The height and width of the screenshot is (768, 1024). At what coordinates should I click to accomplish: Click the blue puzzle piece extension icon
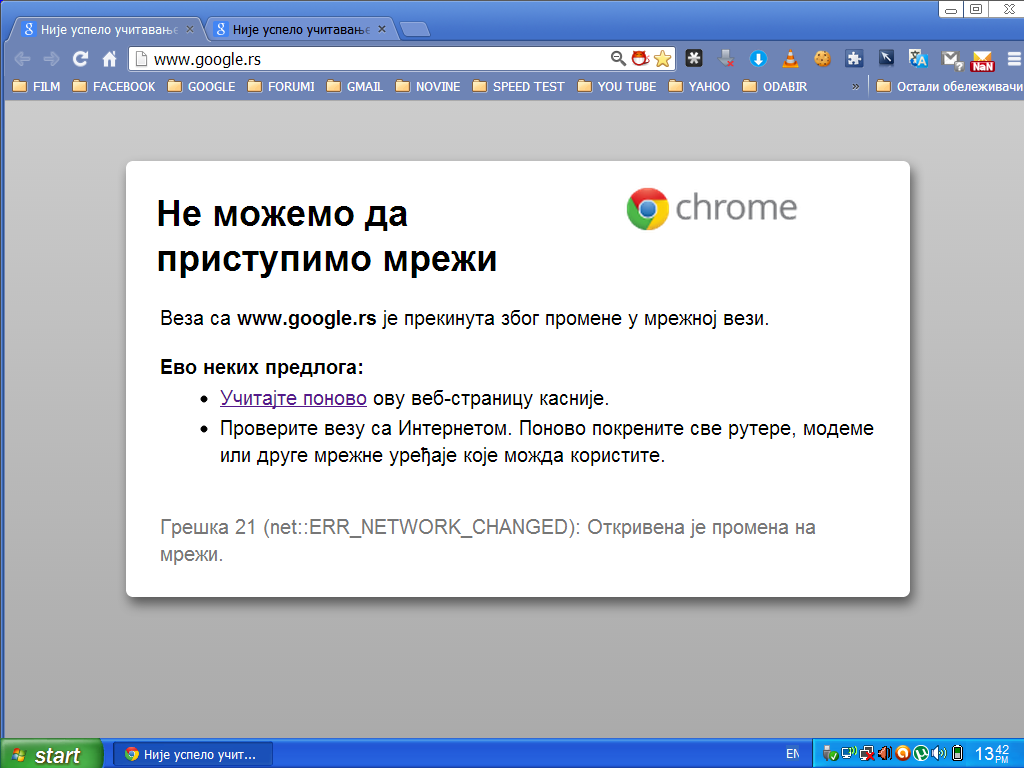coord(854,59)
